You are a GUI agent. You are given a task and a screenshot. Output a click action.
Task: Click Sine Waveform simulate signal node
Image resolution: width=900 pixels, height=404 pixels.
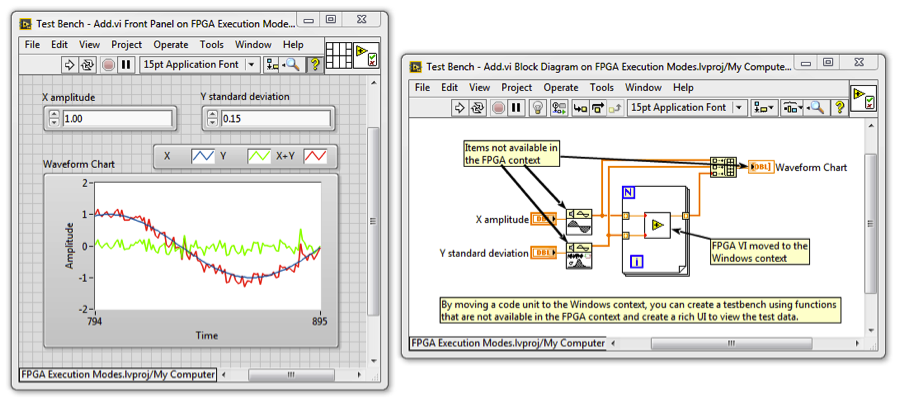tap(578, 218)
